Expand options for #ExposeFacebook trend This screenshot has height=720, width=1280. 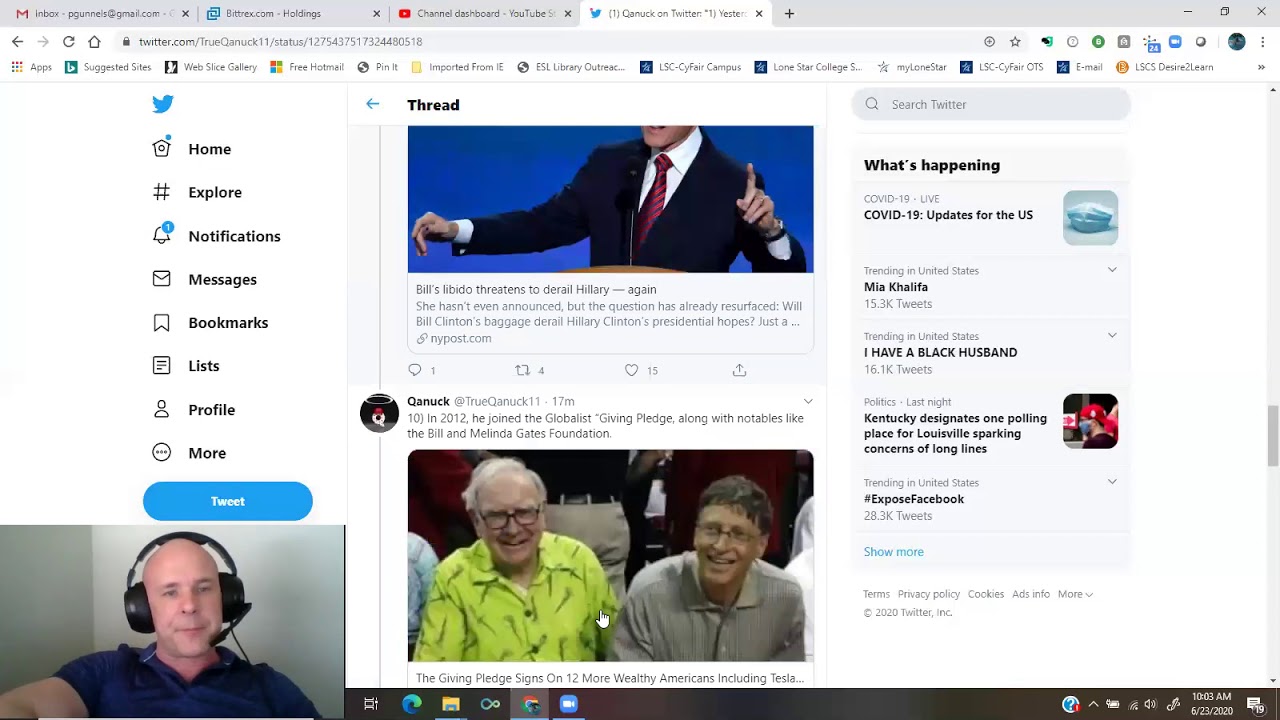pos(1112,482)
